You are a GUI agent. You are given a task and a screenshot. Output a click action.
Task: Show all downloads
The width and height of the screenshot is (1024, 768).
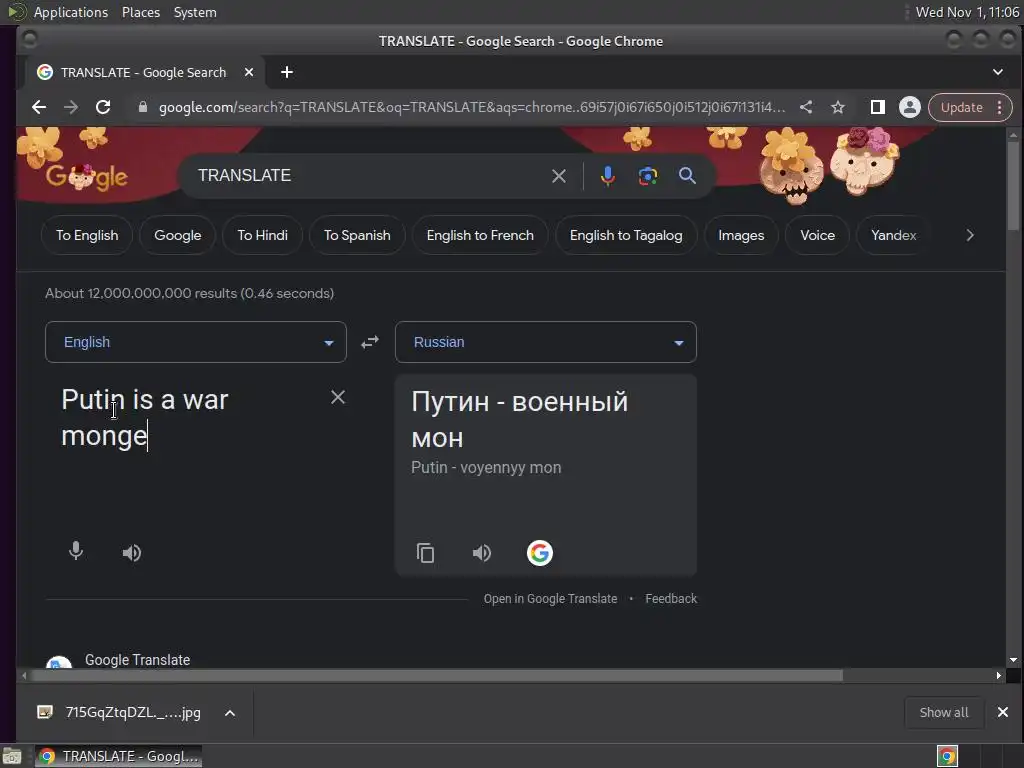coord(944,712)
